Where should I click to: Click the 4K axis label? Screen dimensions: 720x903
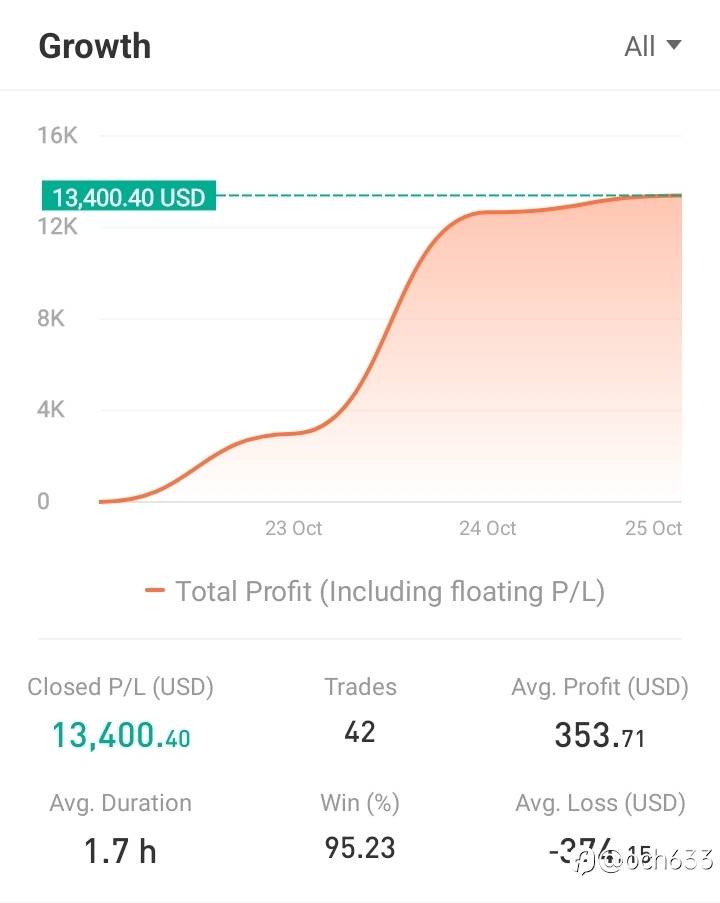[50, 410]
